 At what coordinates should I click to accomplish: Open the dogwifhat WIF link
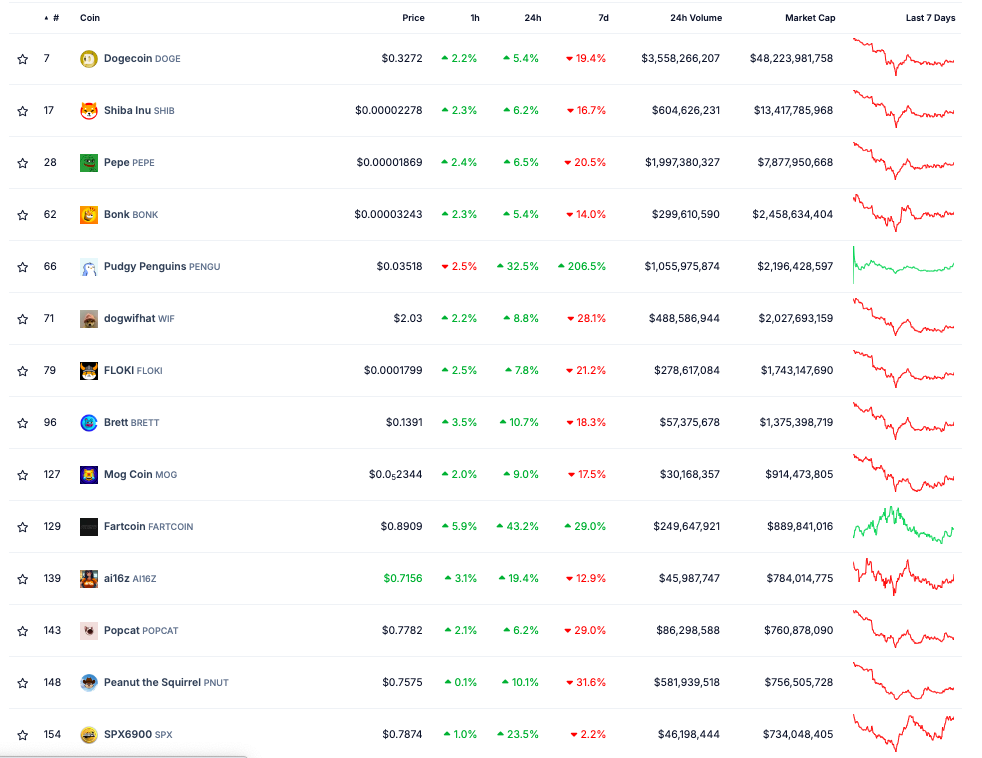(139, 319)
